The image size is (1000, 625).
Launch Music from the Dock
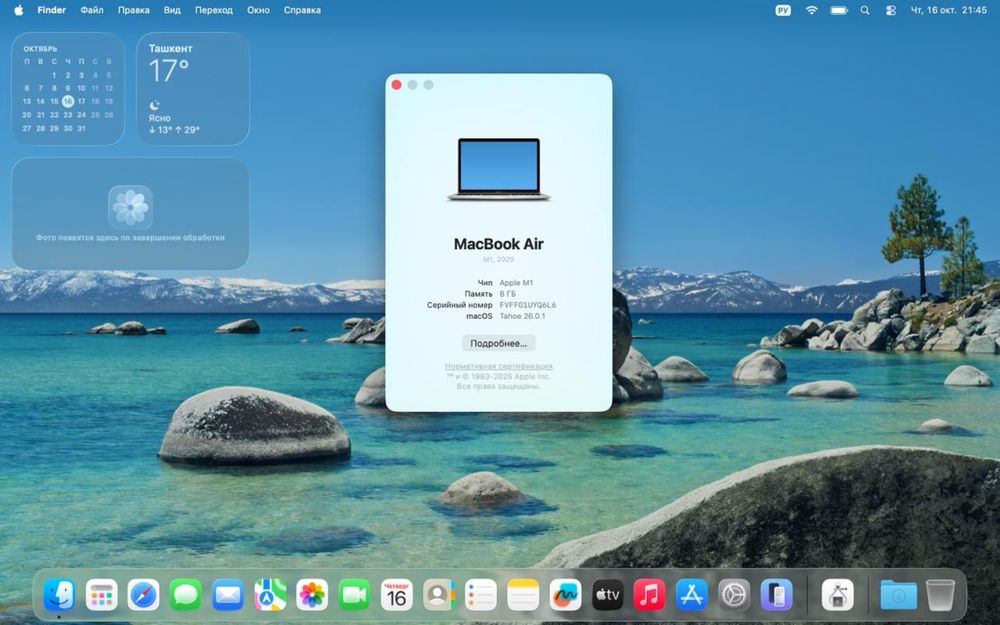pos(649,595)
